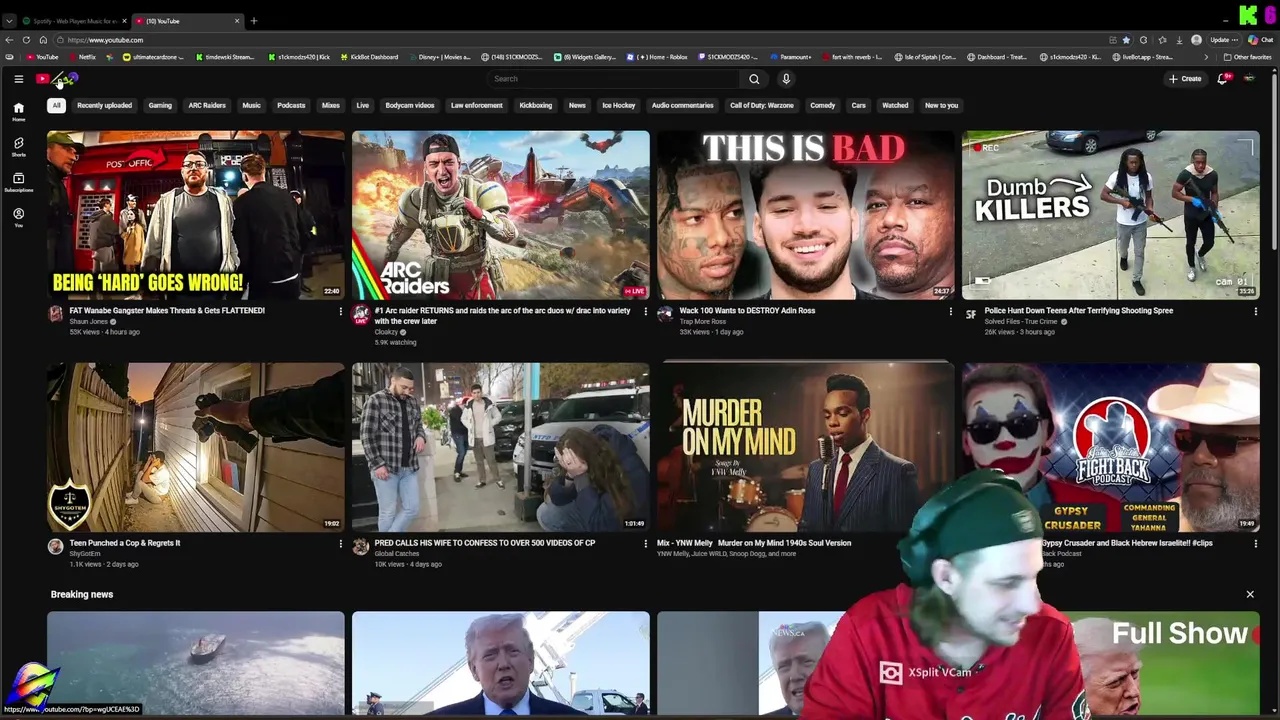Select the ARC Raiders chip
The width and height of the screenshot is (1280, 720).
click(x=207, y=105)
